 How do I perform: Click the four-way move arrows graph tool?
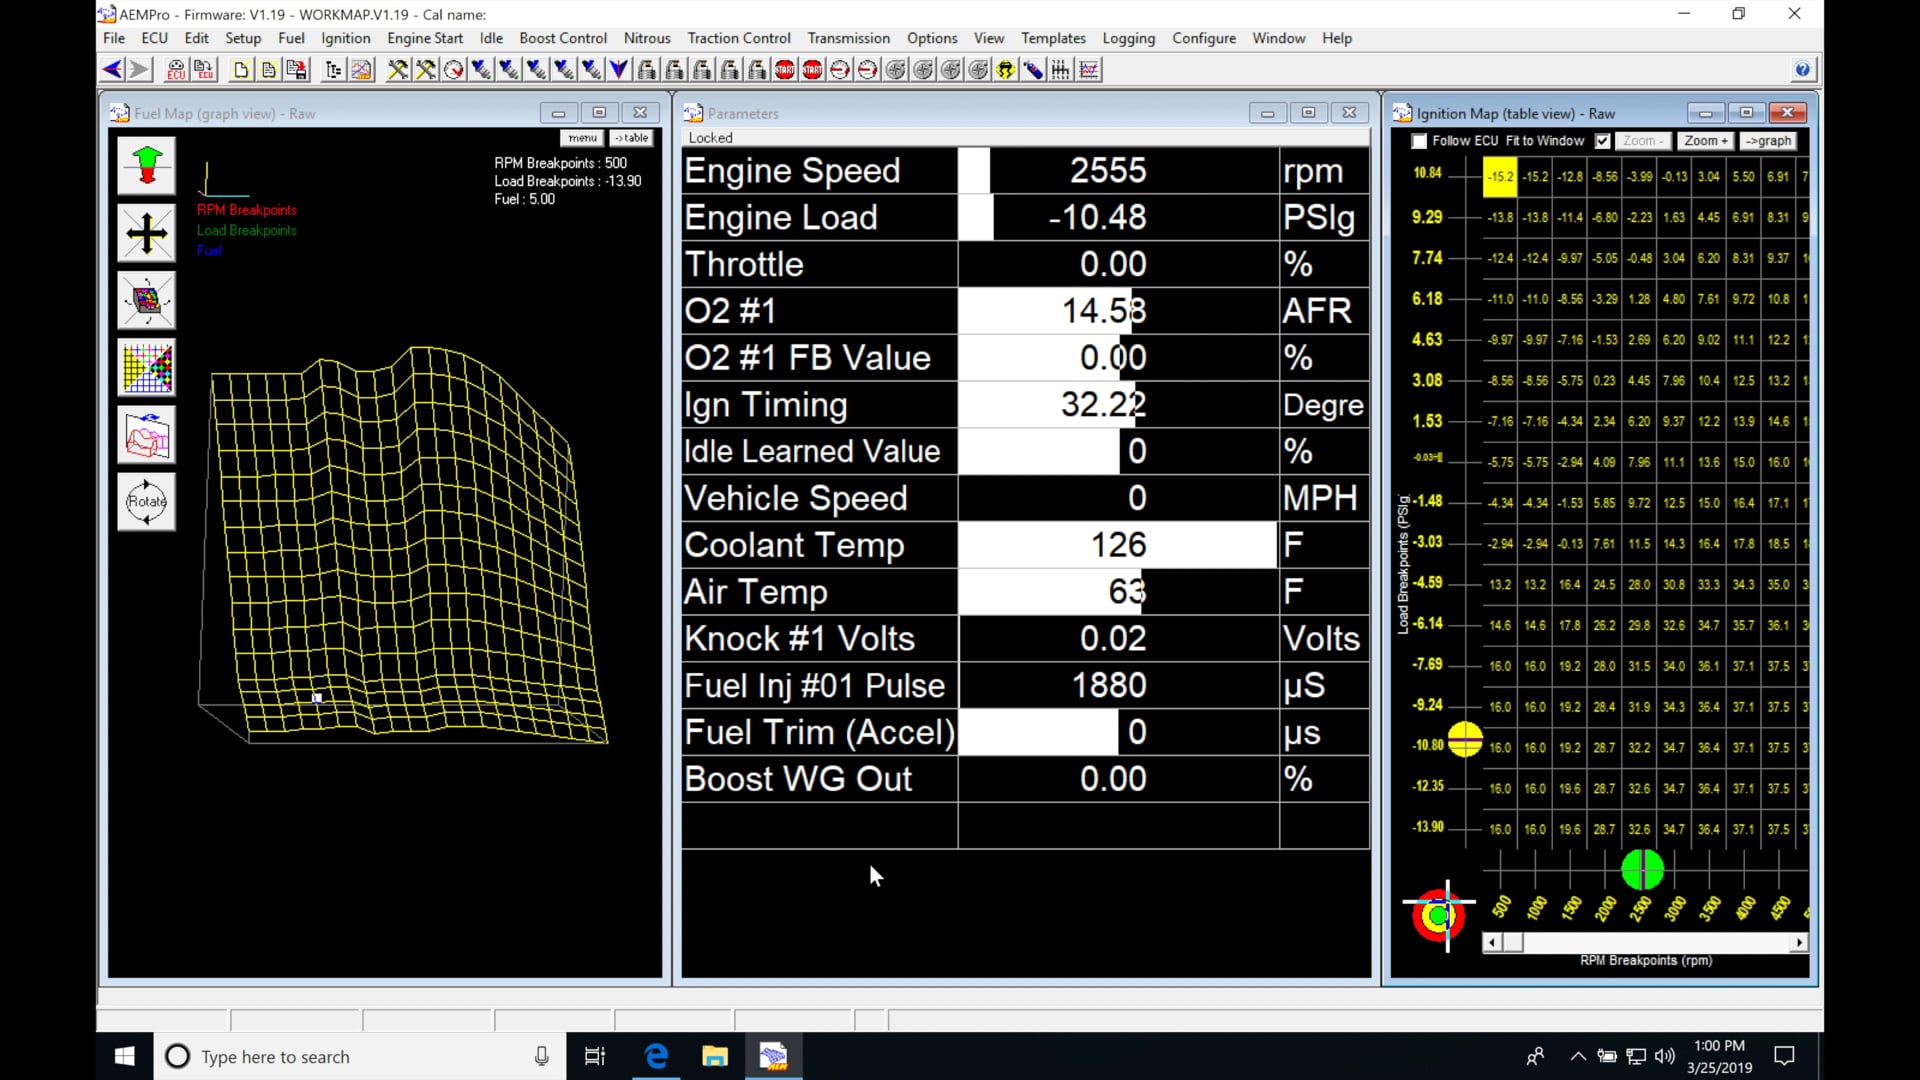tap(146, 233)
